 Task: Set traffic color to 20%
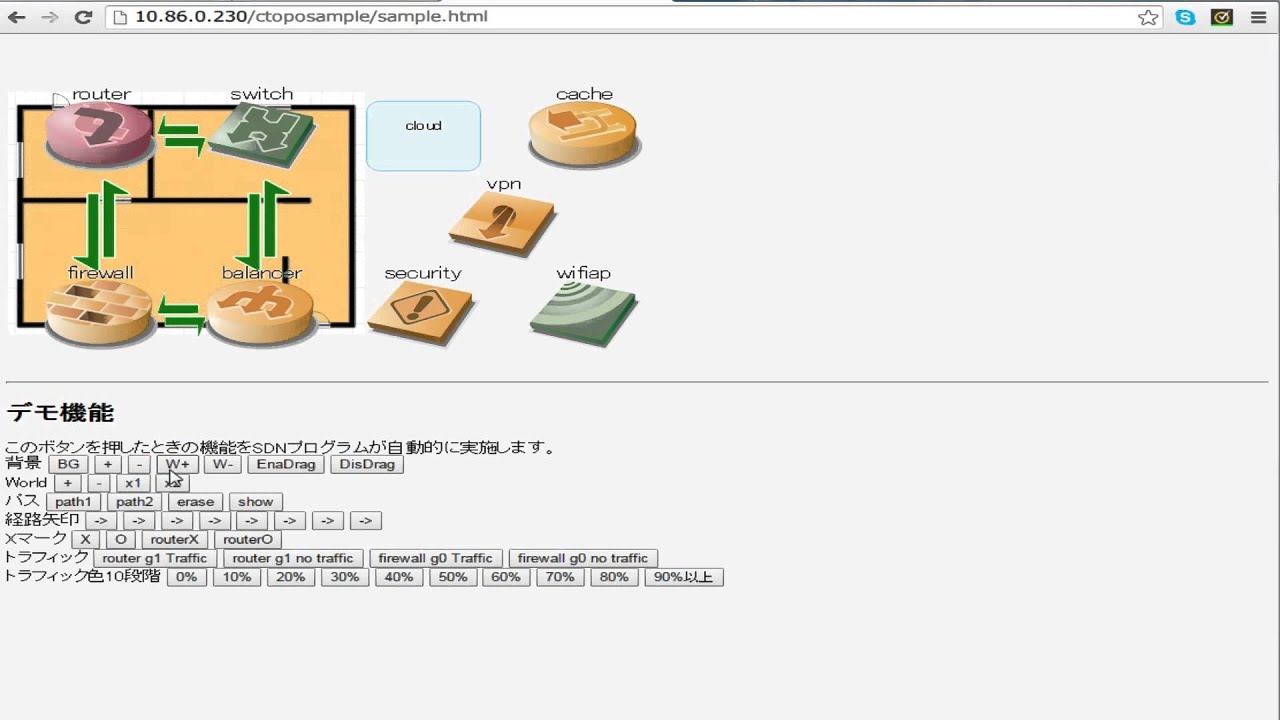291,577
